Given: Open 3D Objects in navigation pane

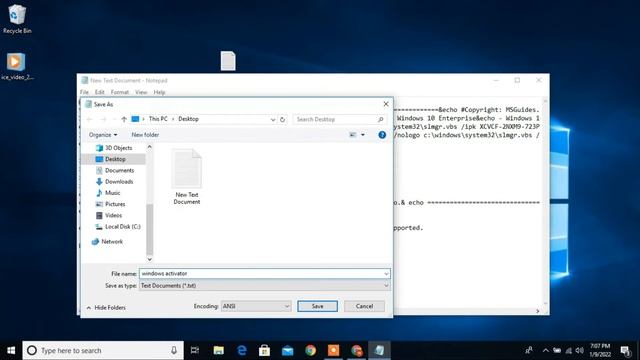Looking at the screenshot, I should tap(114, 148).
